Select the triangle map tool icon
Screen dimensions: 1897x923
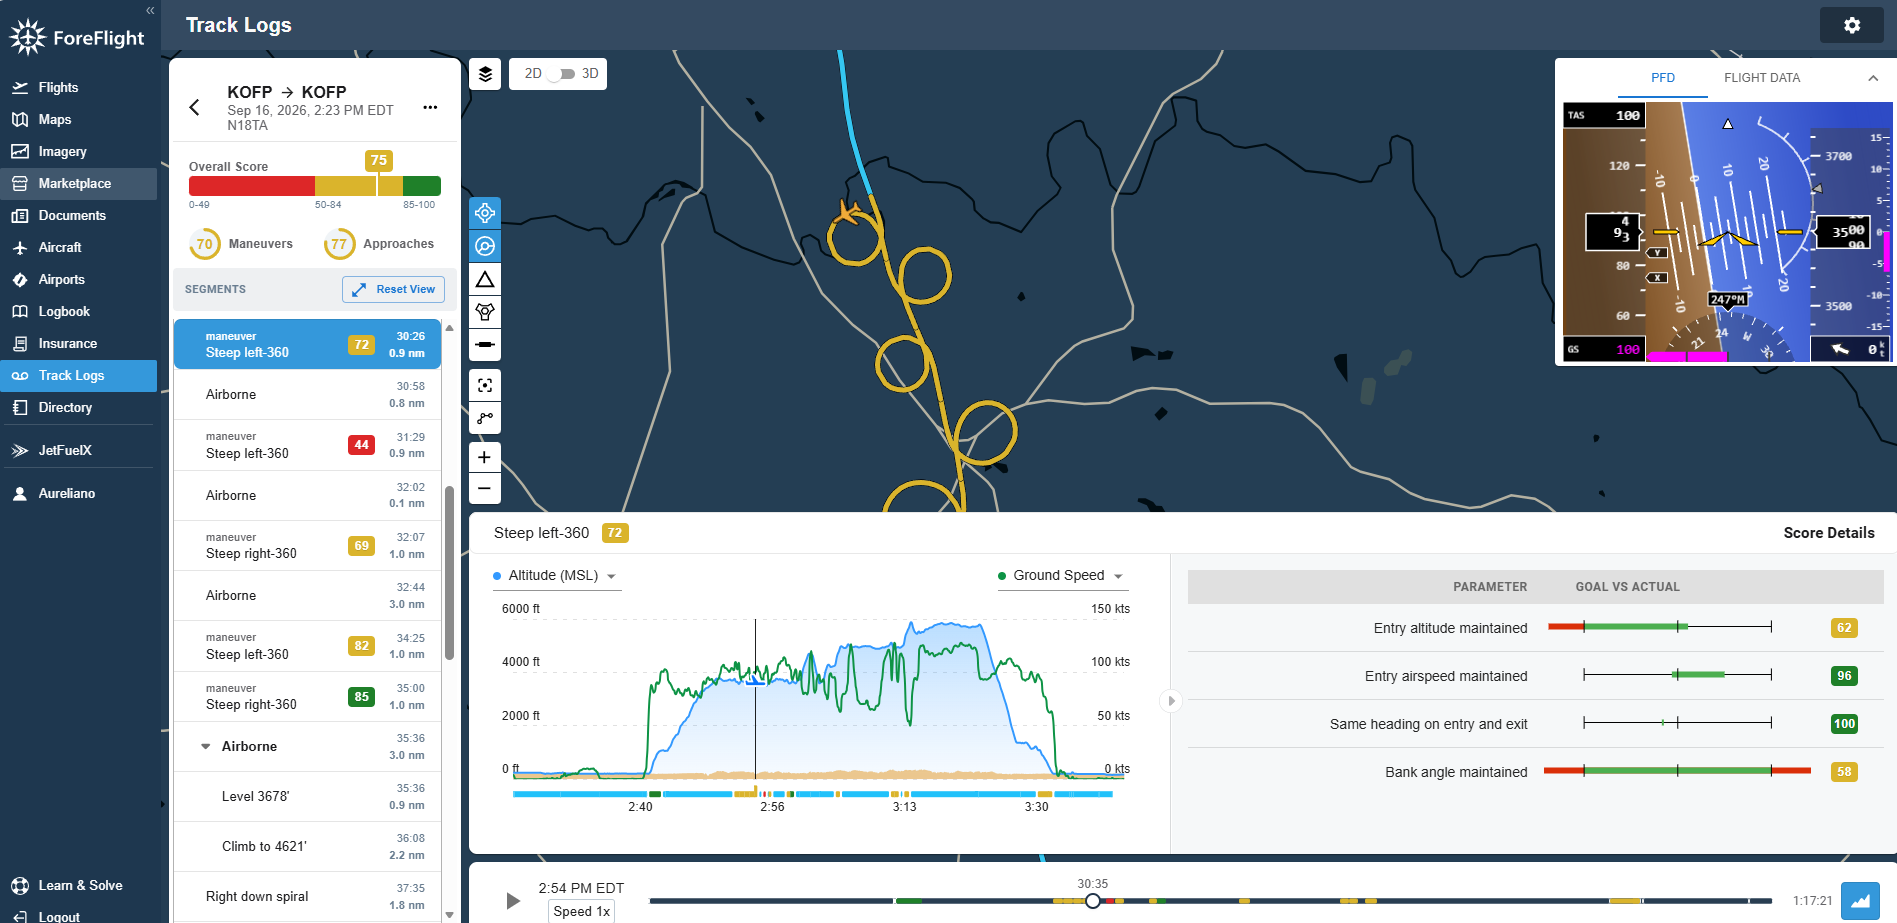coord(485,279)
